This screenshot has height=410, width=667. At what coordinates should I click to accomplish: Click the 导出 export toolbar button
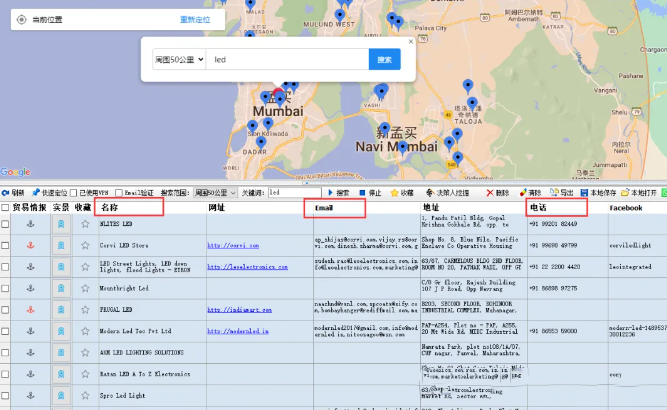click(x=562, y=193)
